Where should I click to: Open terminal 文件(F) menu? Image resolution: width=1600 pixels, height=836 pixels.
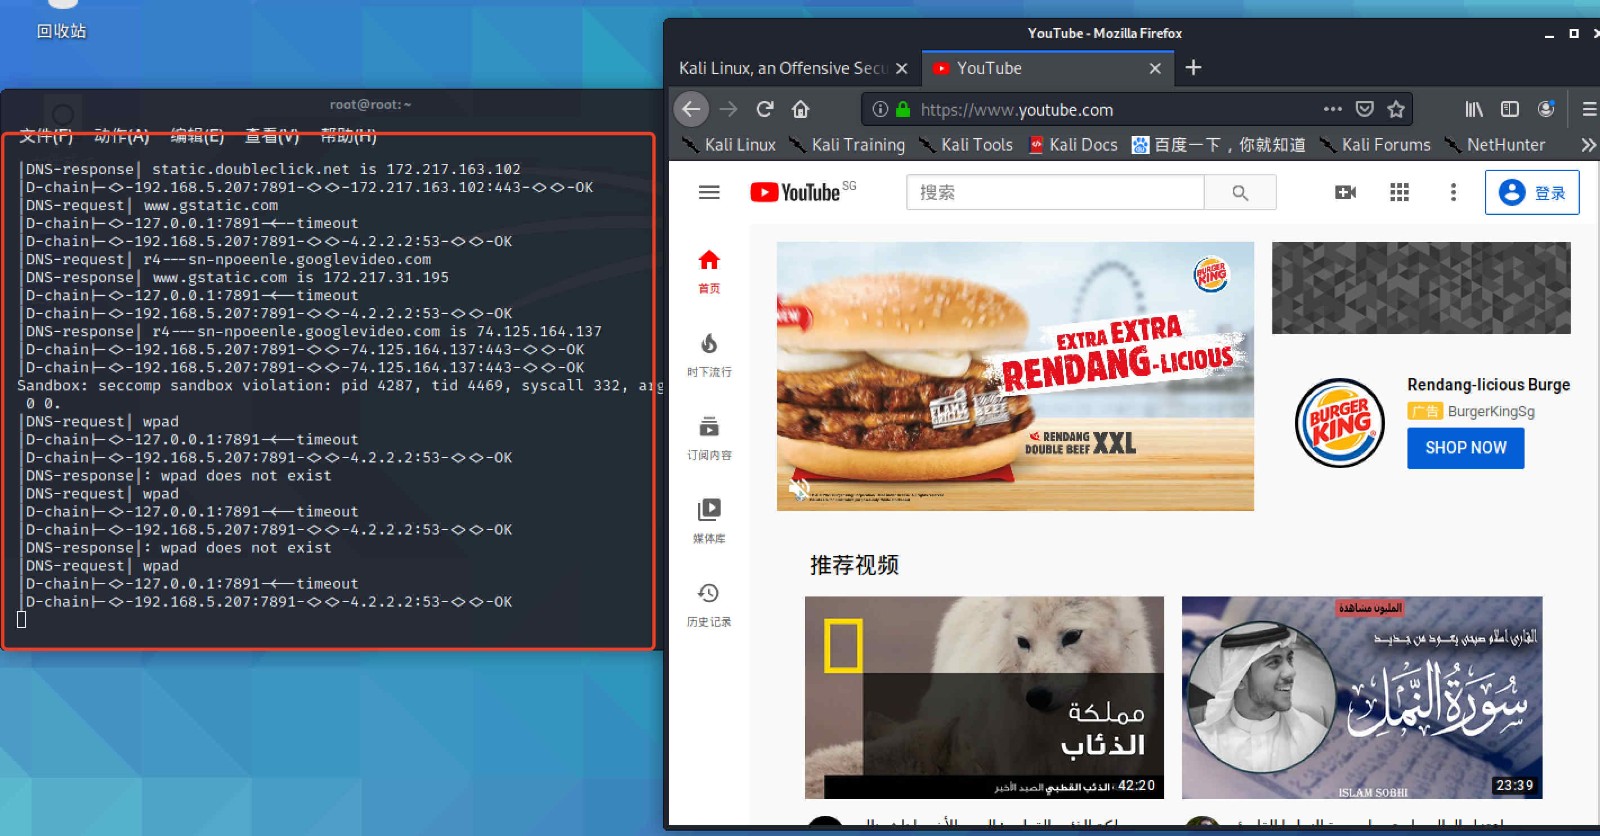(46, 136)
